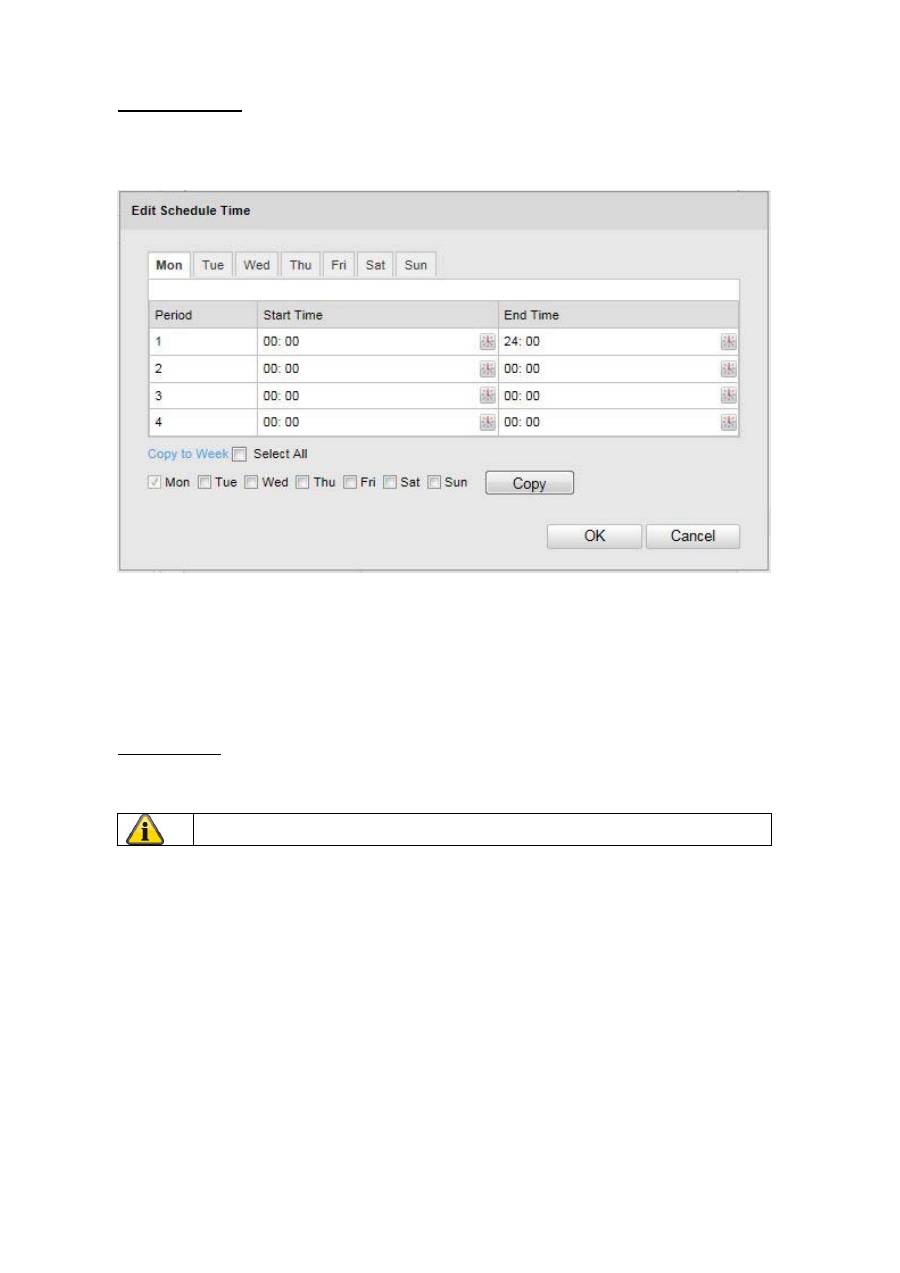The width and height of the screenshot is (900, 1273).
Task: Check the Sat copy checkbox
Action: [390, 482]
